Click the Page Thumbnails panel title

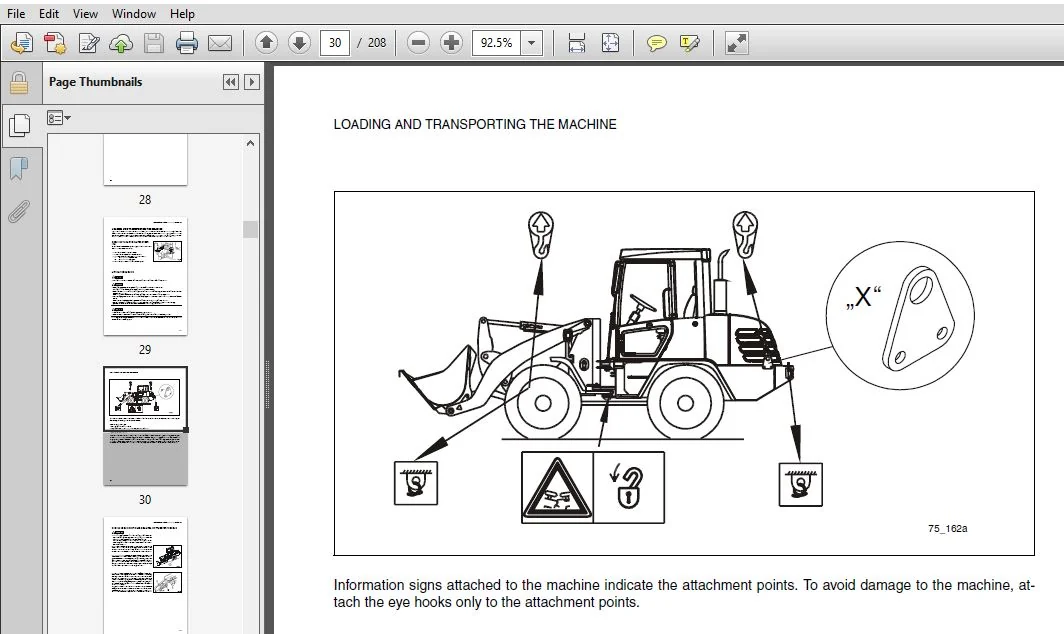click(x=96, y=82)
